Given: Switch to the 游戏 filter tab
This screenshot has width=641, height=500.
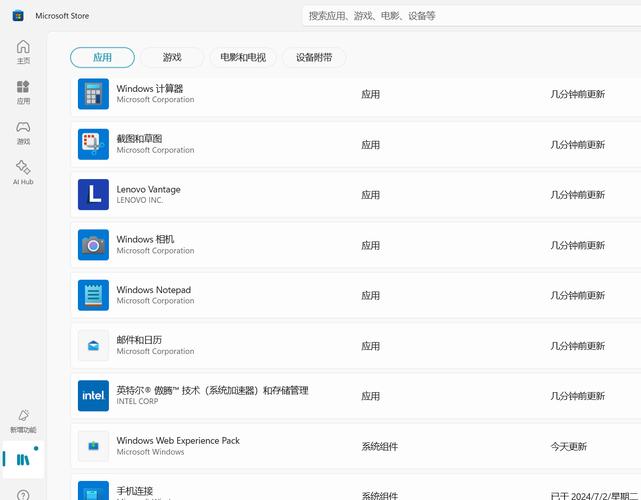Looking at the screenshot, I should click(172, 57).
